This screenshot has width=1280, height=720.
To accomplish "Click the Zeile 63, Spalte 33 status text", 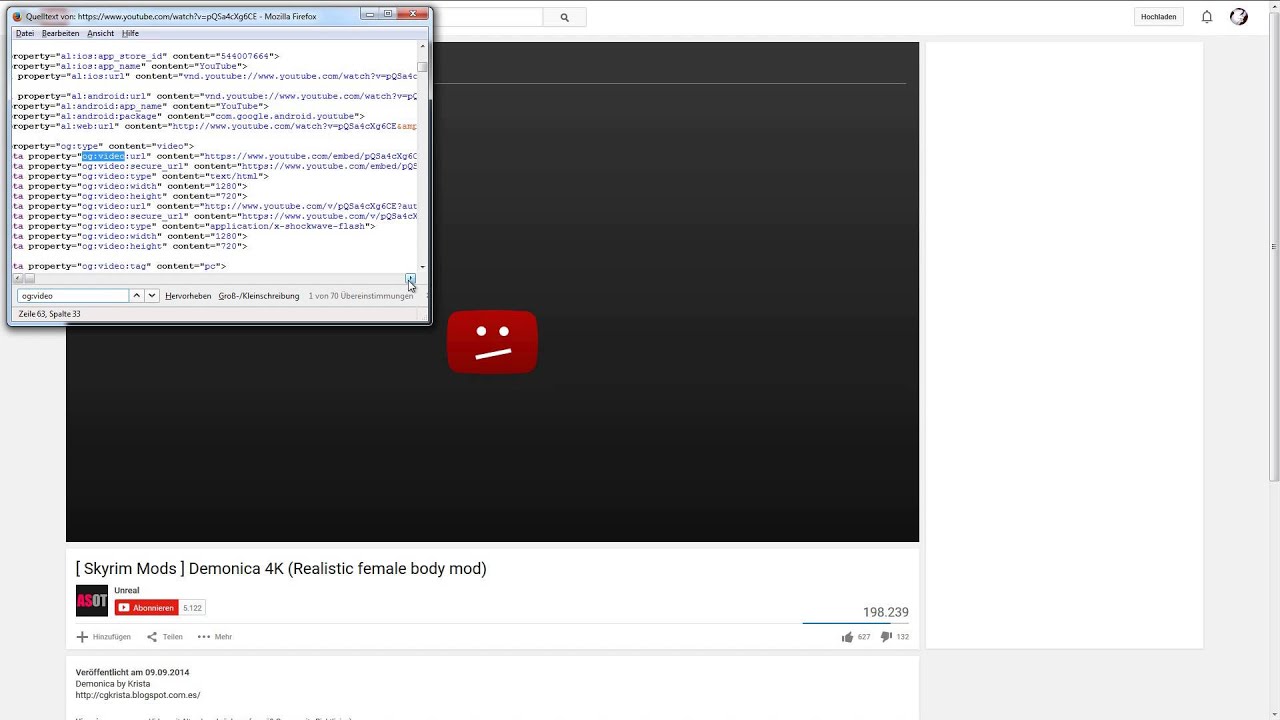I will 49,314.
